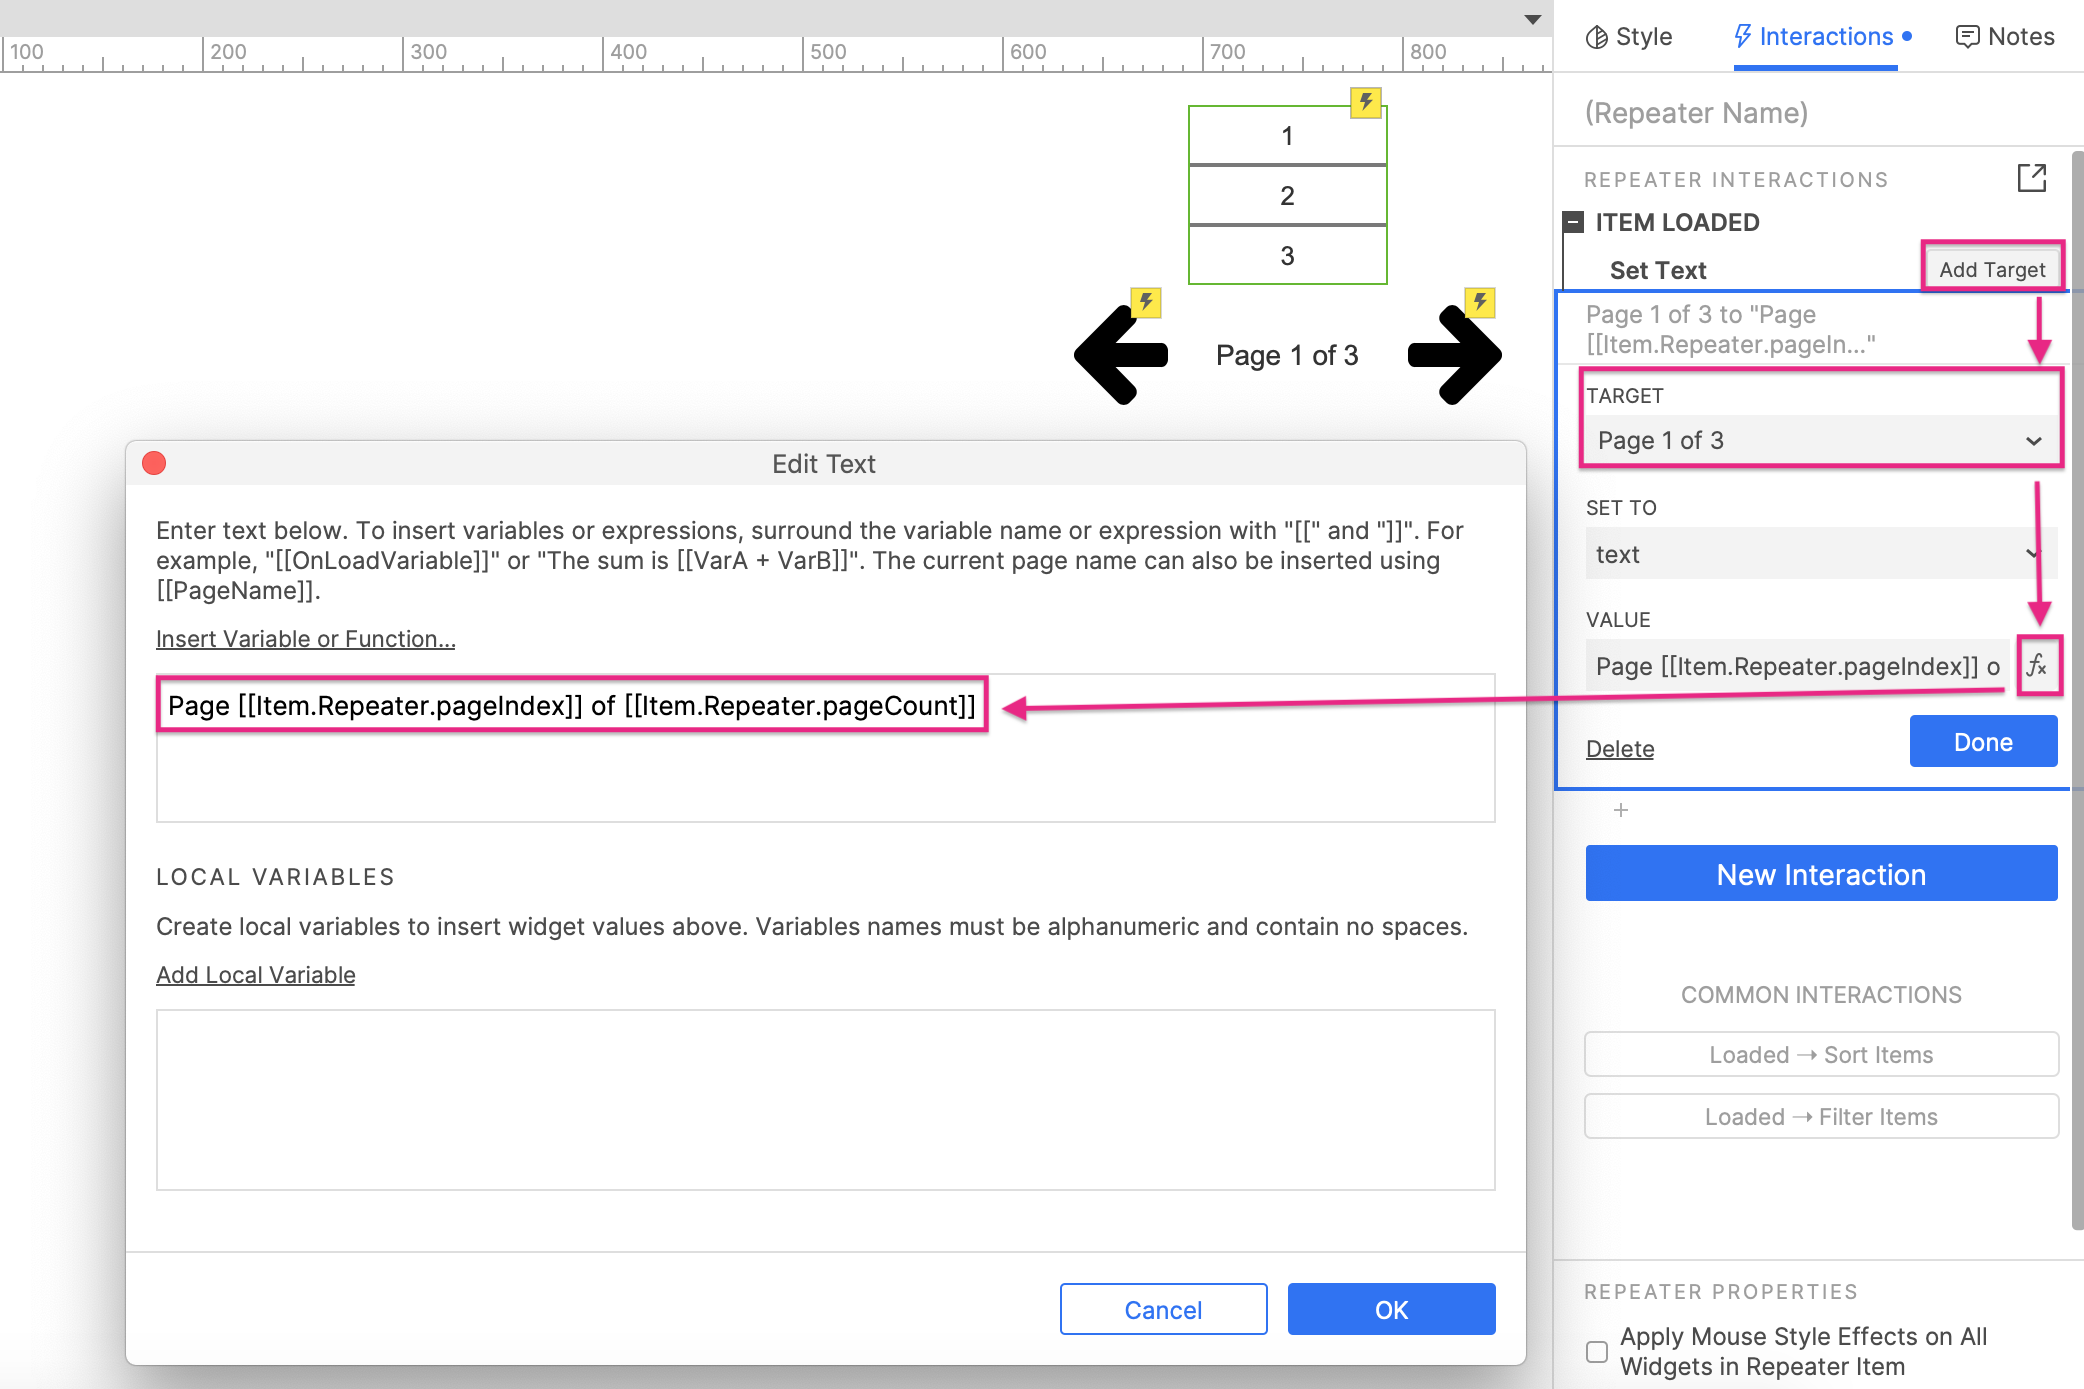
Task: Click the right arrow next page widget
Action: click(1454, 355)
